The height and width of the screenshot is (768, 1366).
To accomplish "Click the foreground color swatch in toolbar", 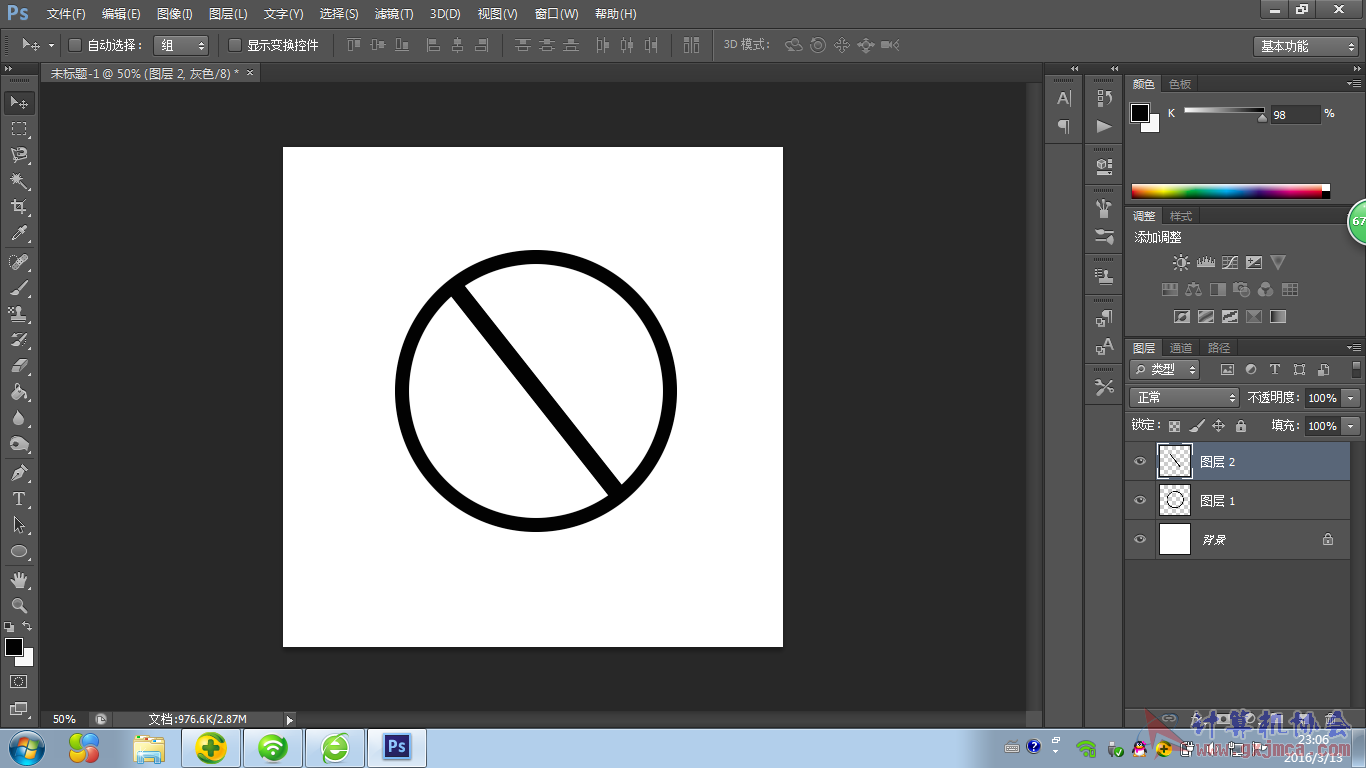I will [x=13, y=647].
